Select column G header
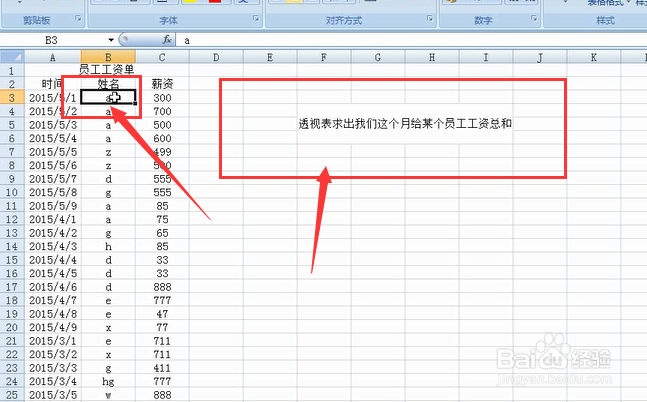Viewport: 647px width, 402px height. (x=378, y=57)
